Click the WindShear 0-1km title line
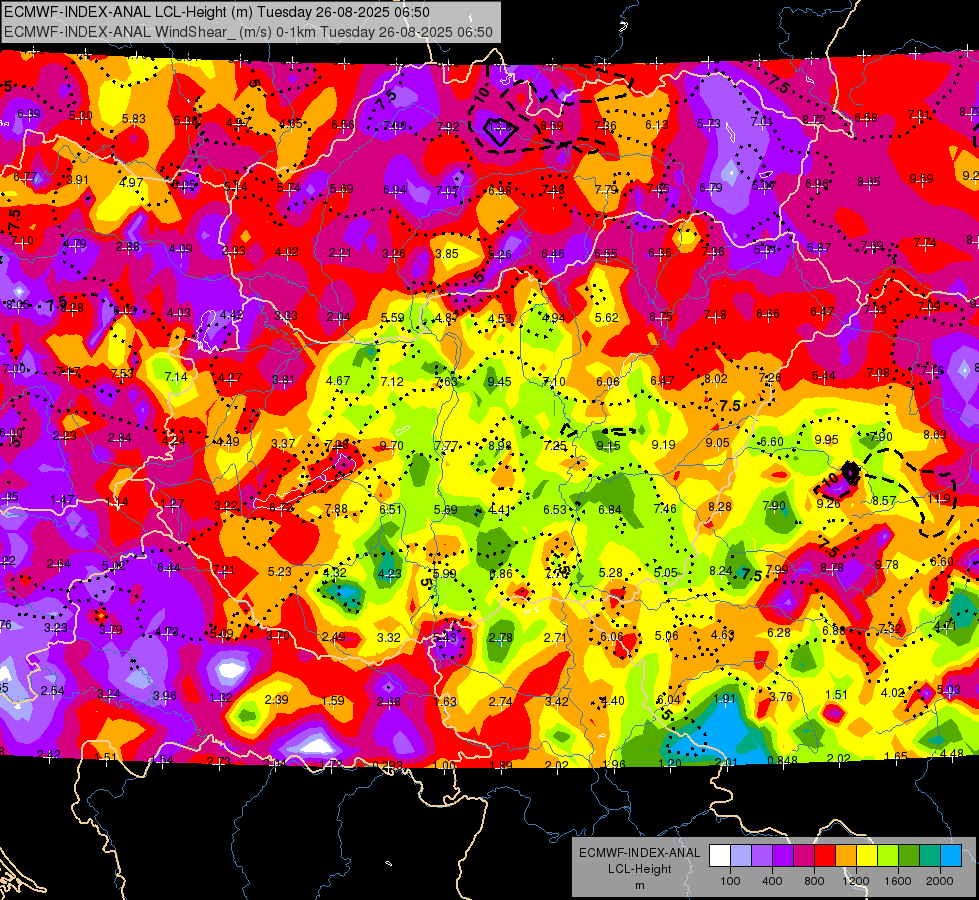This screenshot has height=900, width=979. tap(248, 32)
